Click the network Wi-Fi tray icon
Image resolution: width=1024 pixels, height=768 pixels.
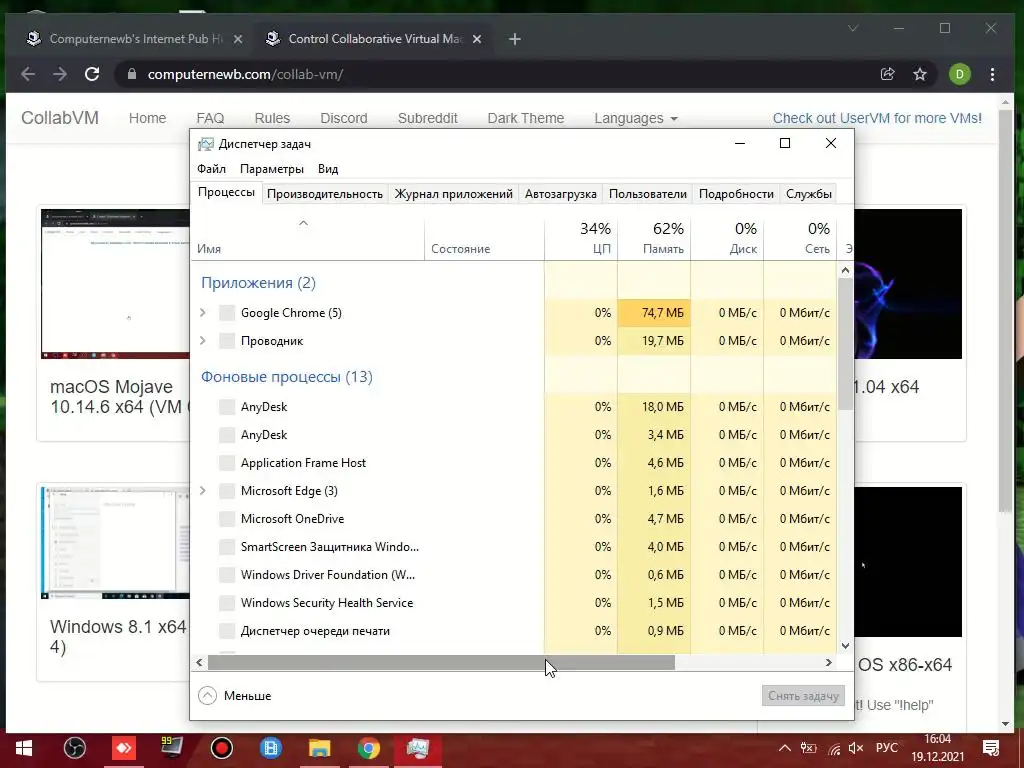pyautogui.click(x=833, y=748)
